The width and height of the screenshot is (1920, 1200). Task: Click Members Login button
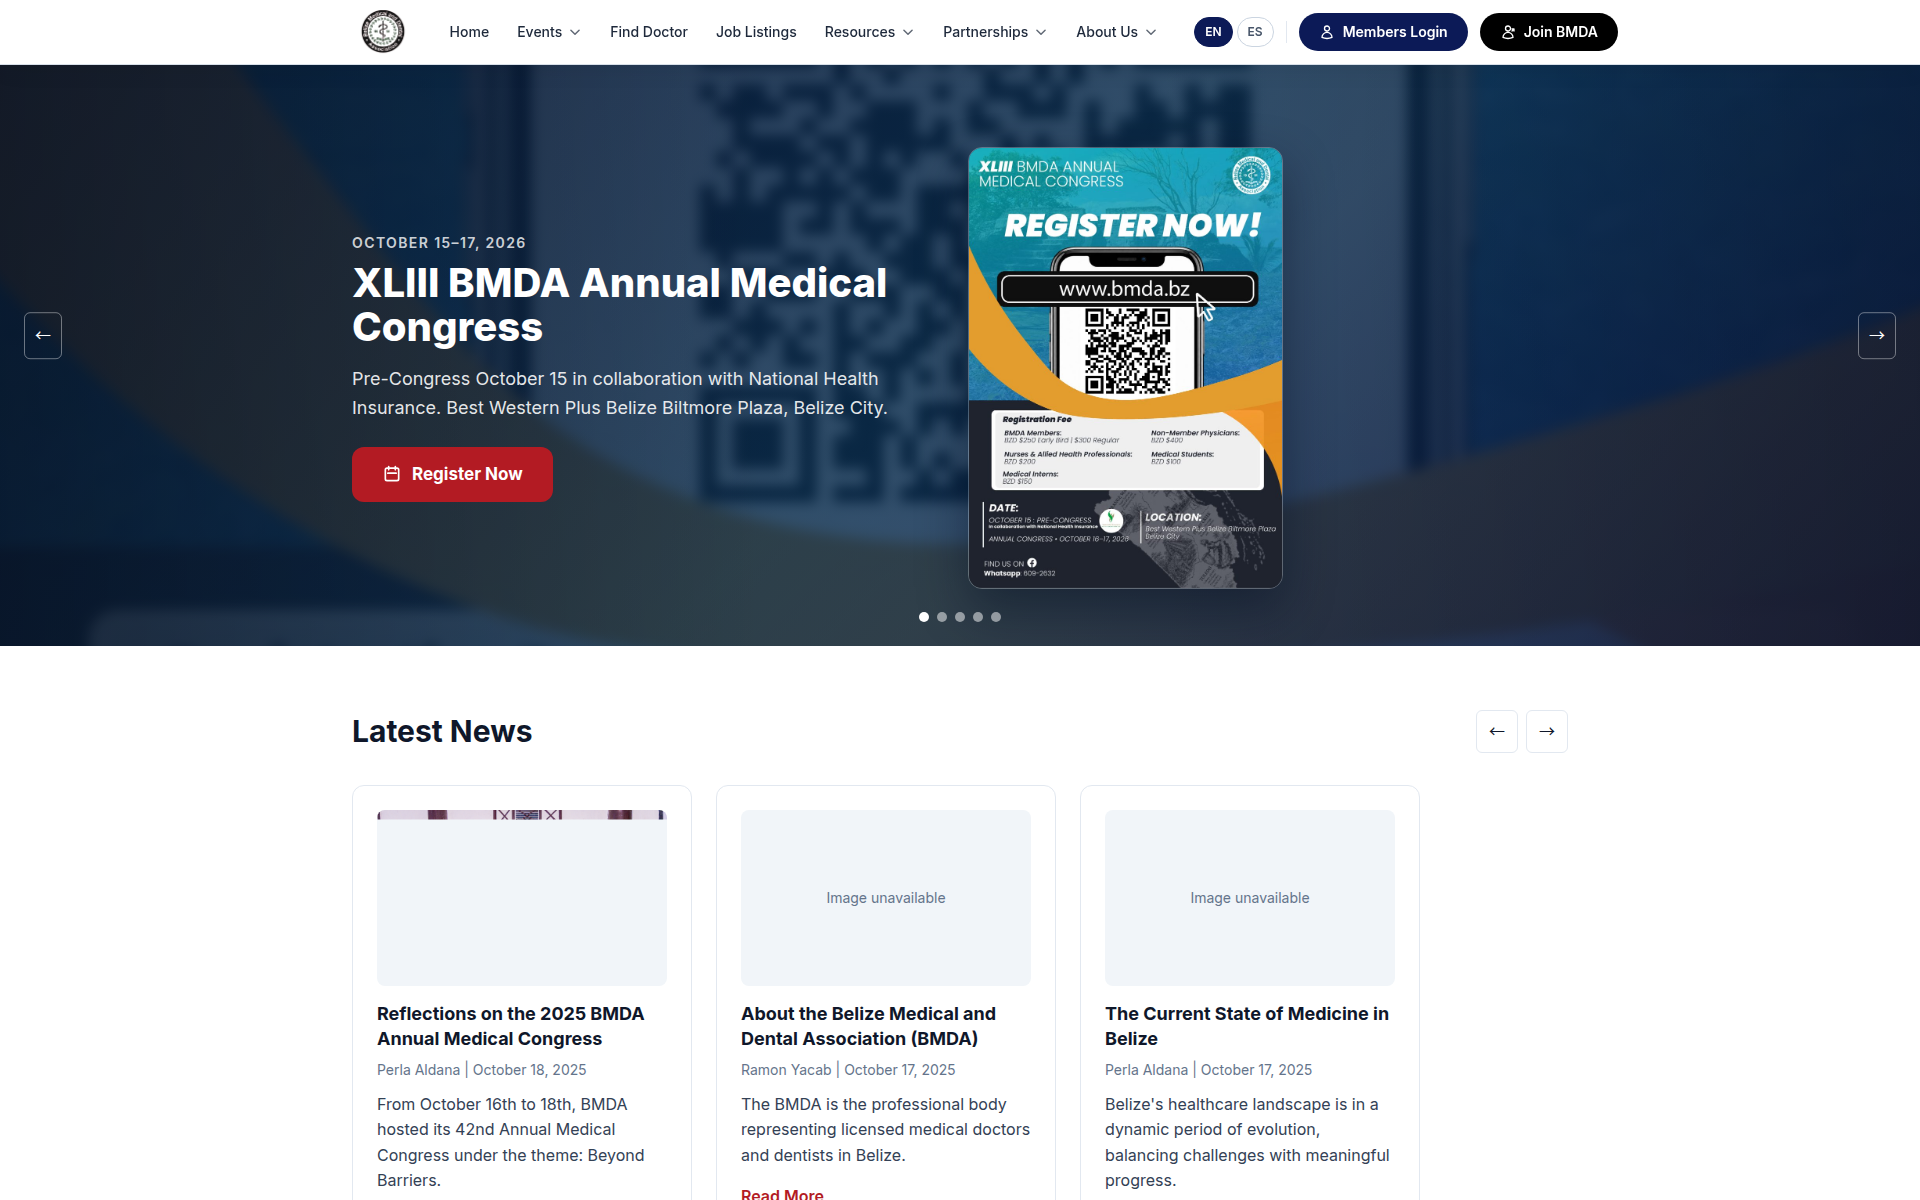1383,32
